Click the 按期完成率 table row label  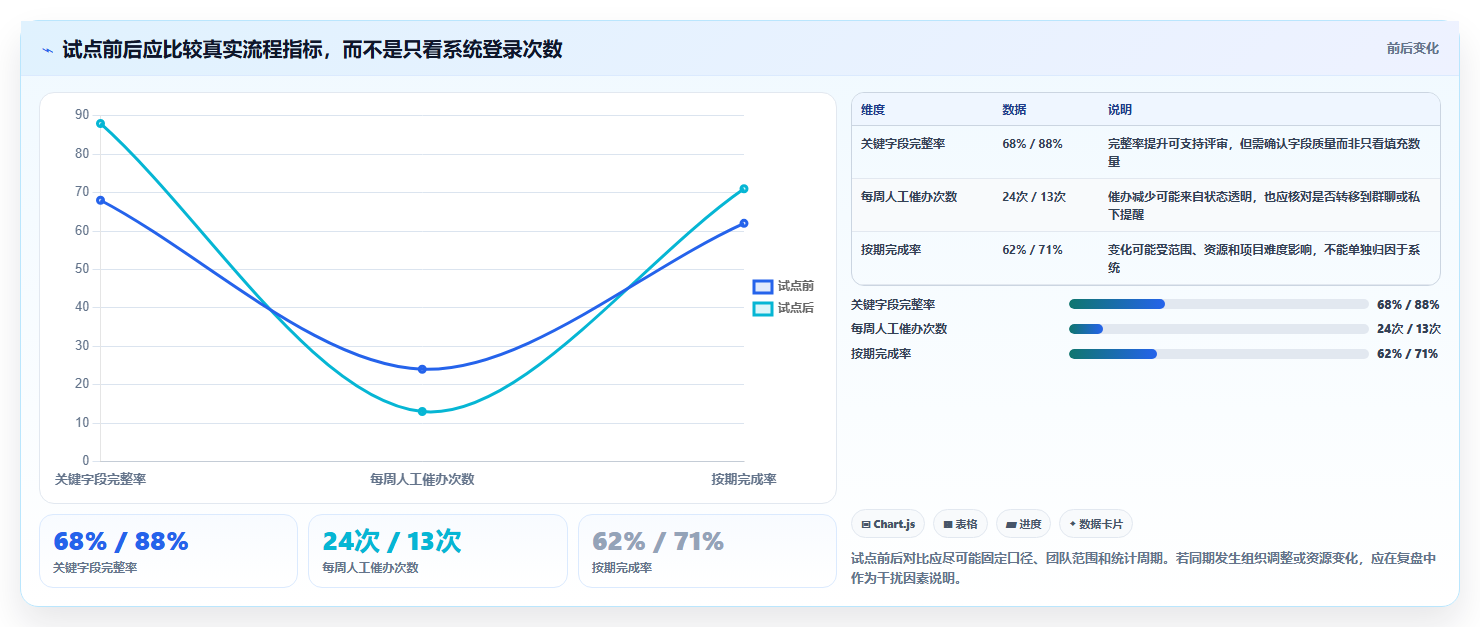[x=891, y=250]
